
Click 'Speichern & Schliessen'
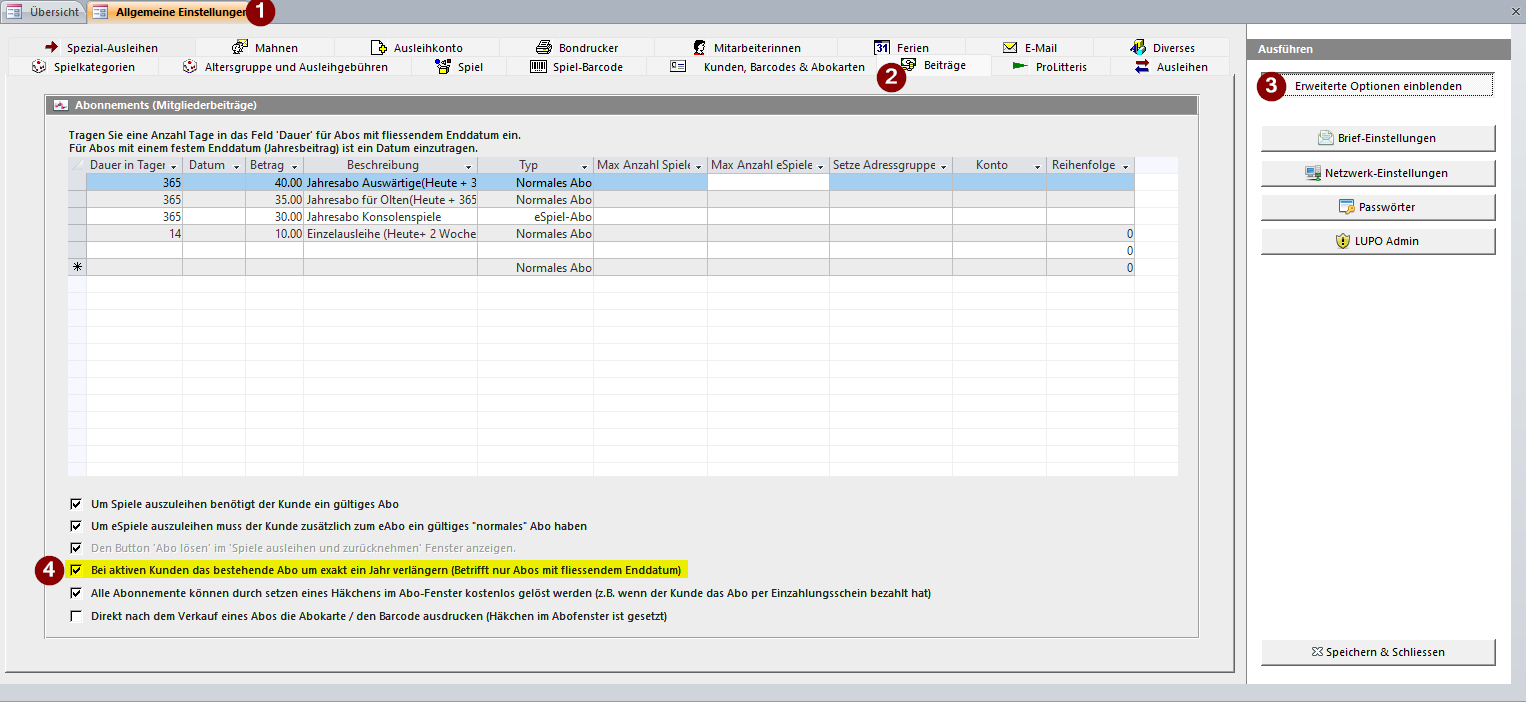[1378, 652]
